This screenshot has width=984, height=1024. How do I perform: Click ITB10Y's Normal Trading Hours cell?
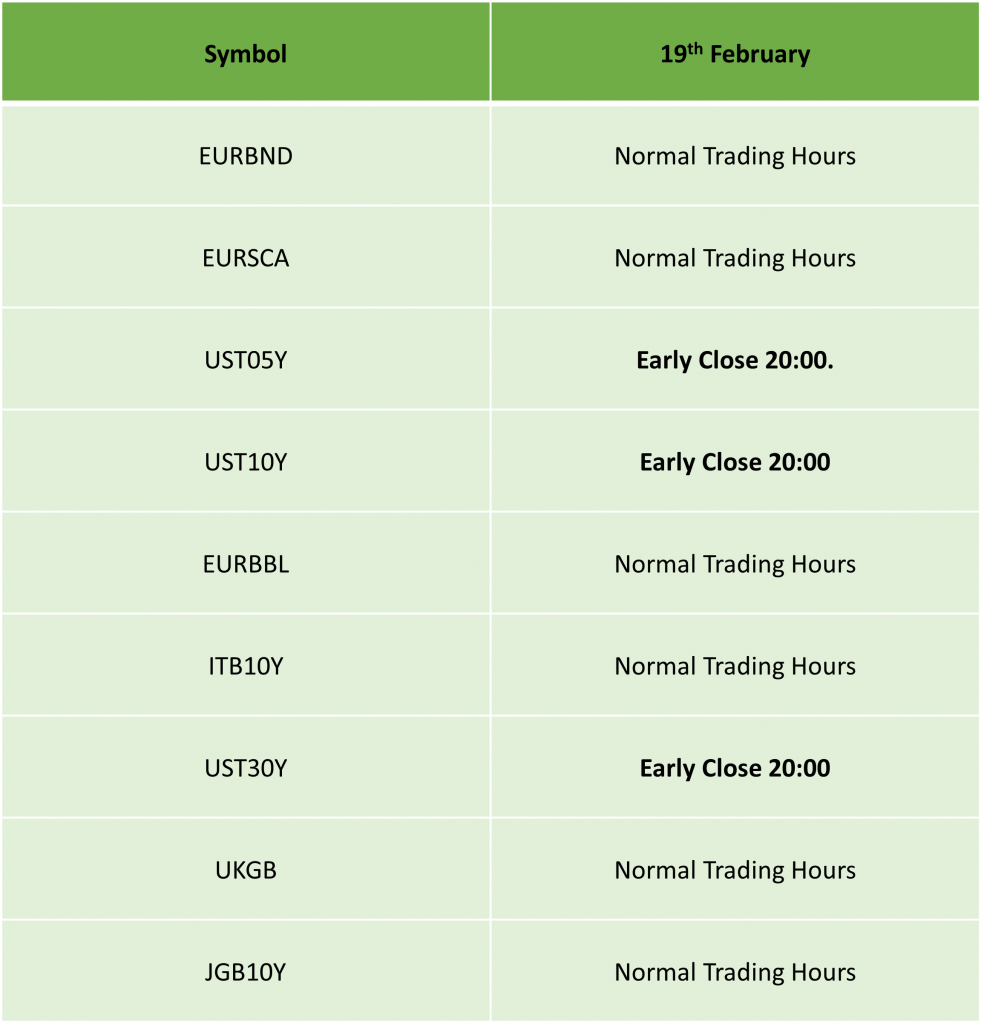735,665
